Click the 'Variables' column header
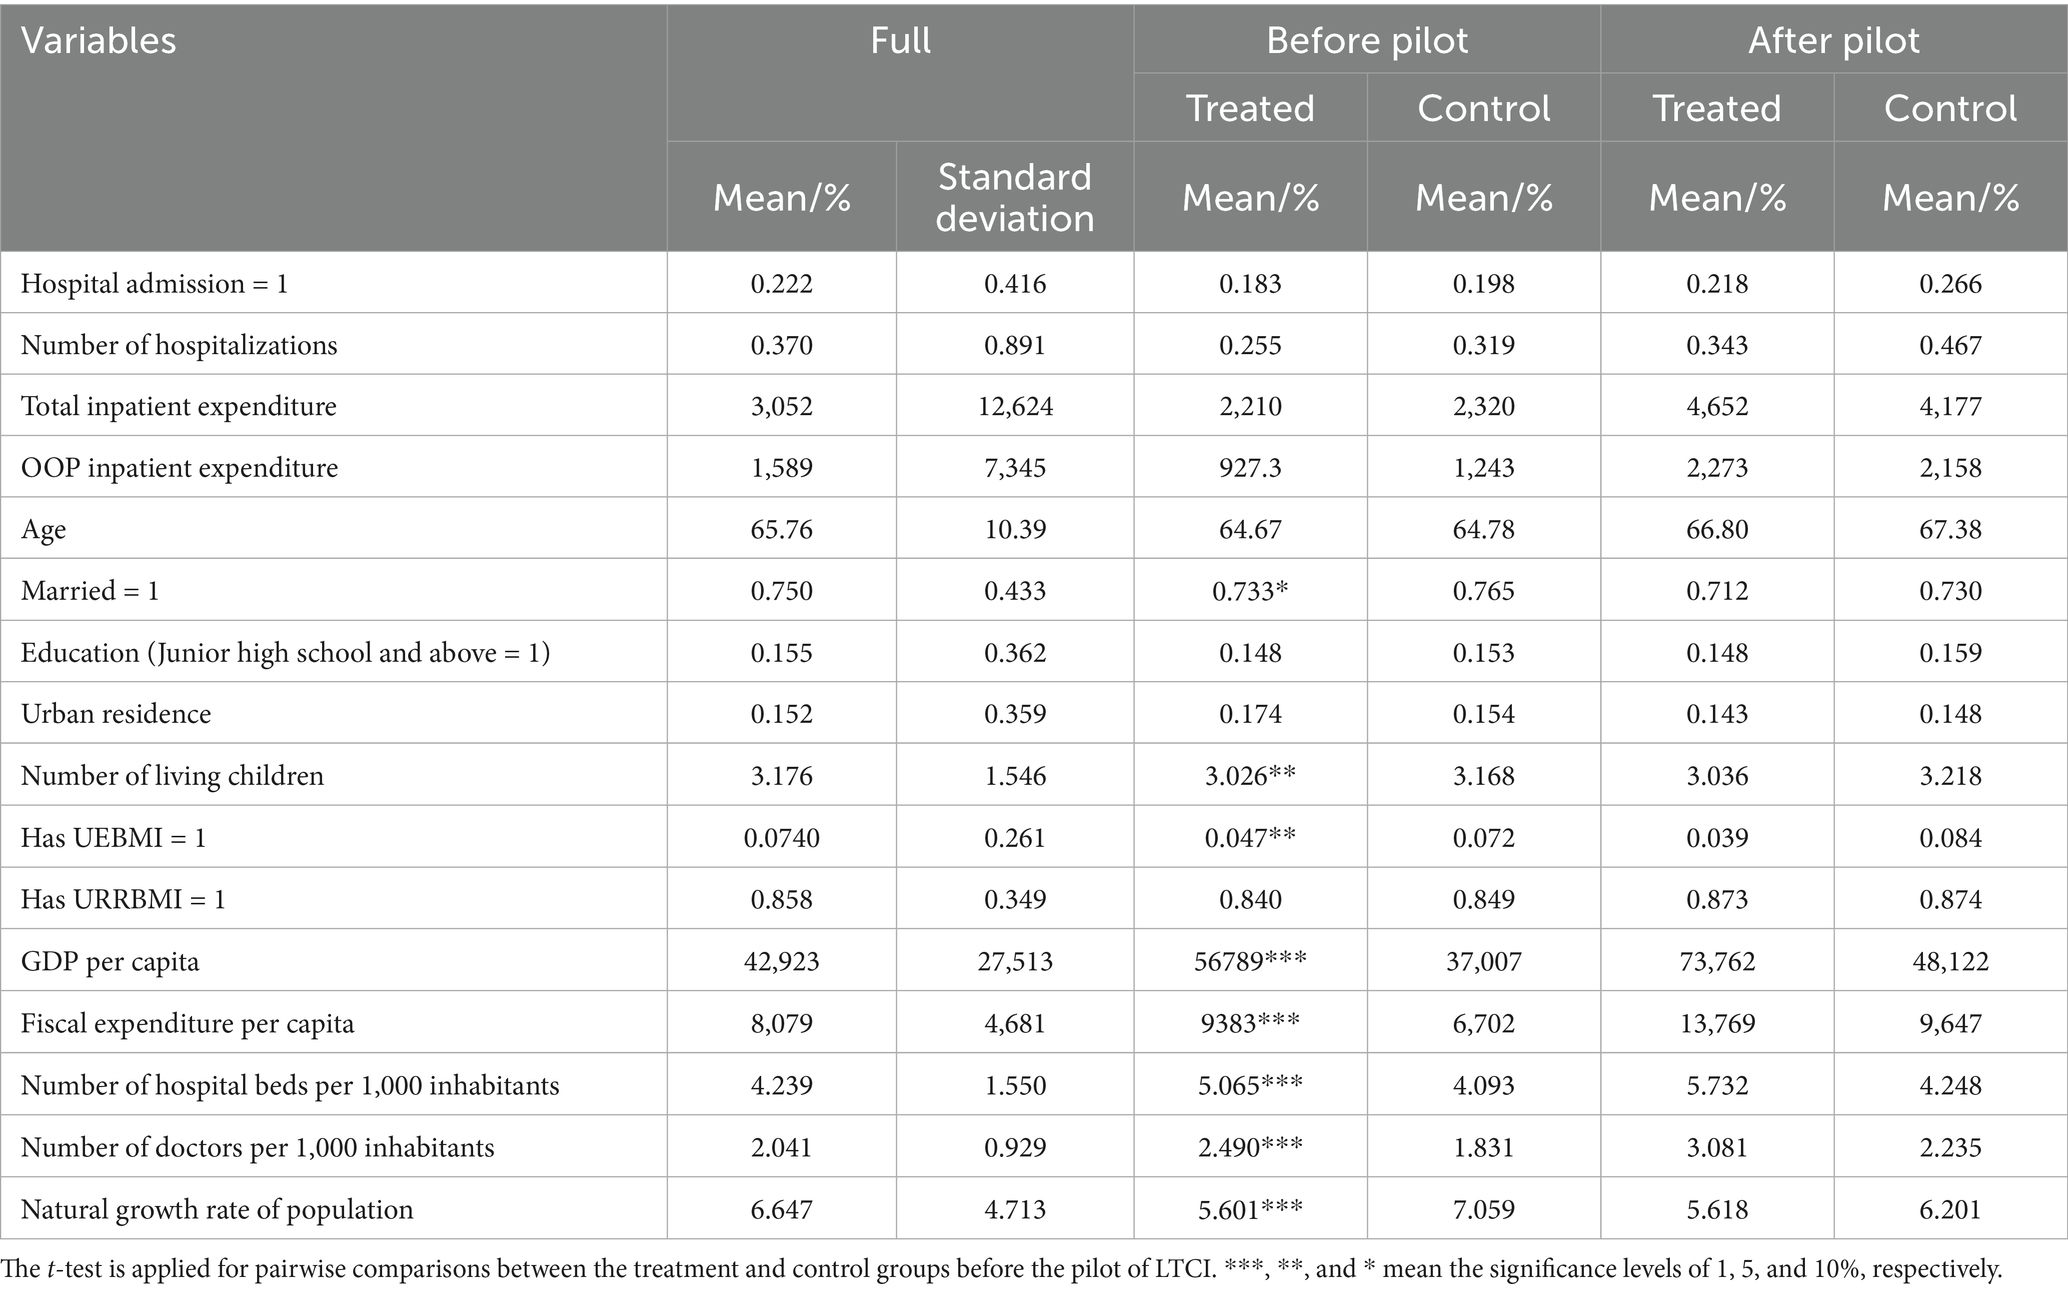 [x=98, y=41]
